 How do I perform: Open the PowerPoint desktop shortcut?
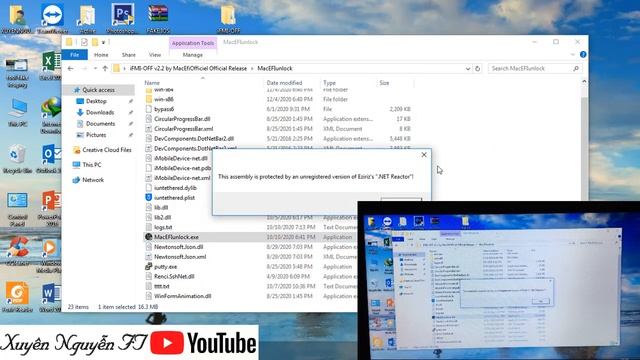point(50,209)
